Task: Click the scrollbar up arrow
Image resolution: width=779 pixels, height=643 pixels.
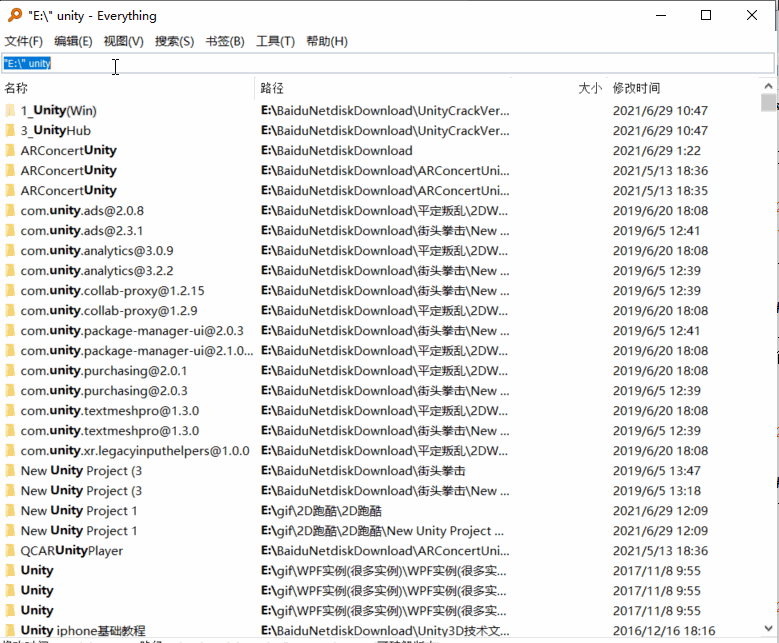Action: (768, 86)
